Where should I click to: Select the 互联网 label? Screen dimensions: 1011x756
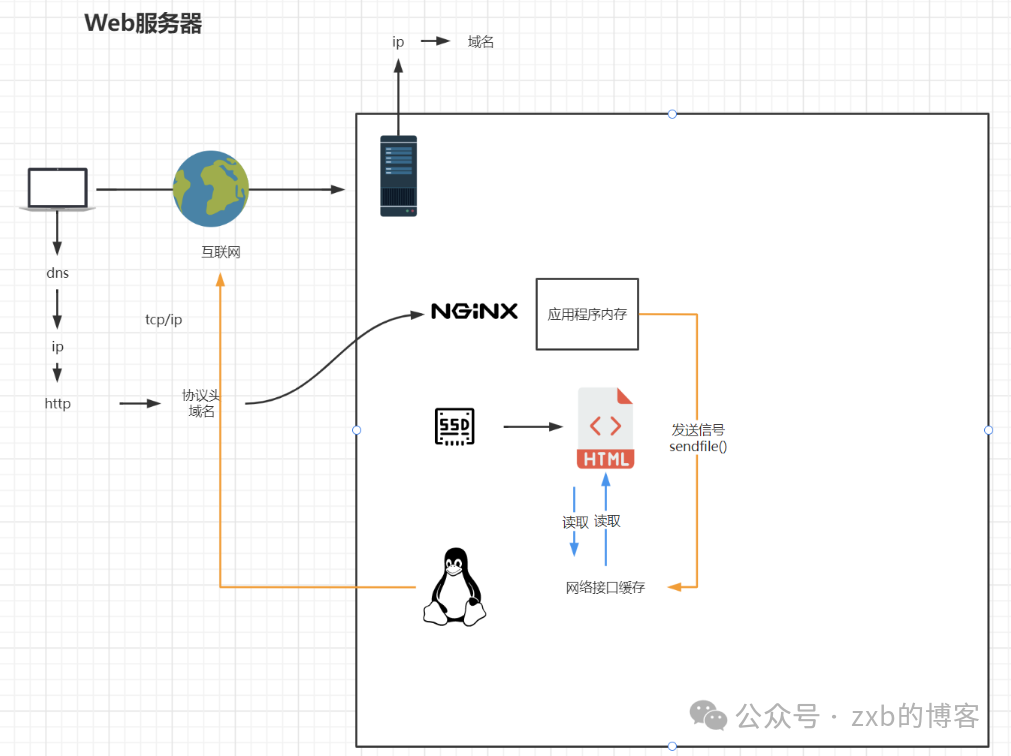220,252
